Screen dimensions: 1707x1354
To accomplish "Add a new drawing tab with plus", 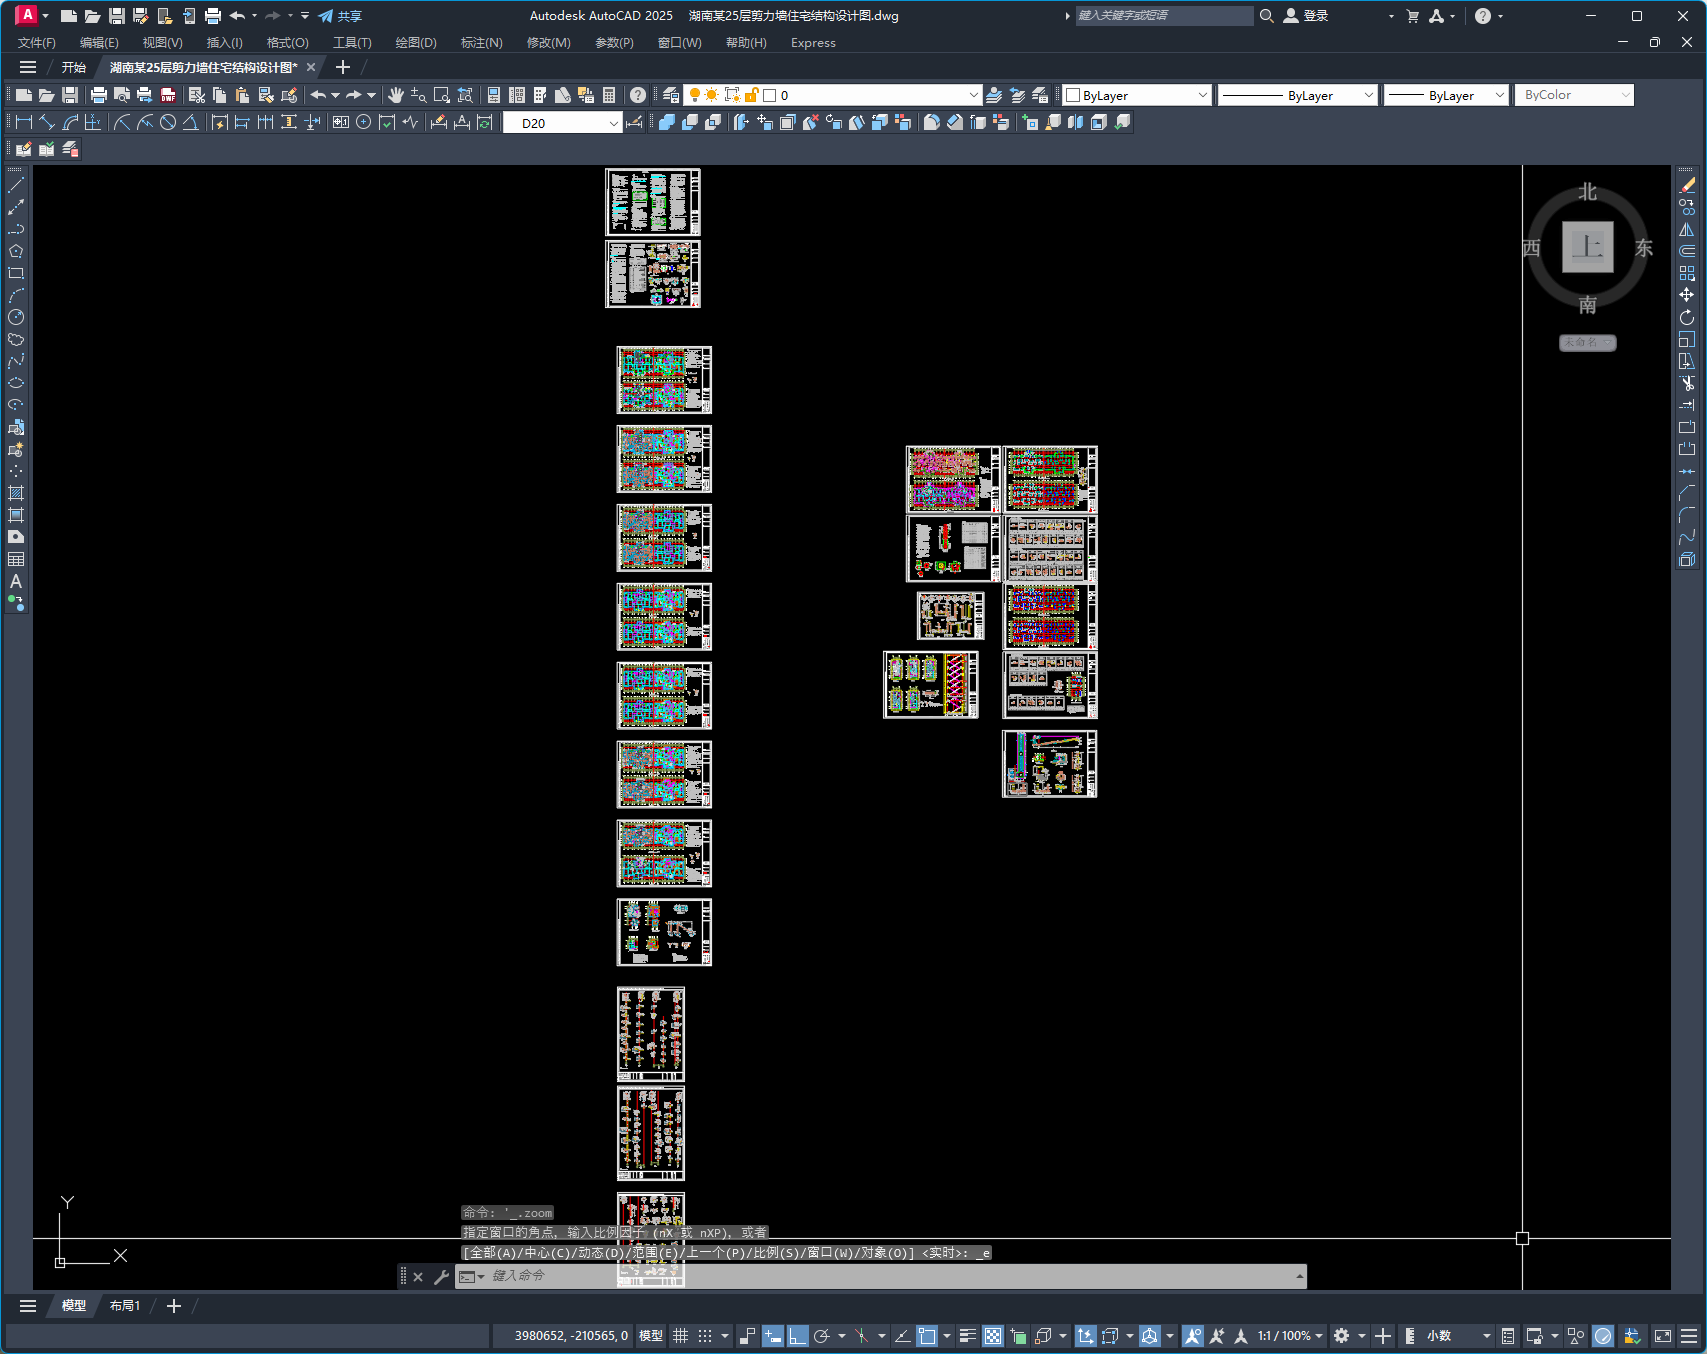I will (342, 67).
